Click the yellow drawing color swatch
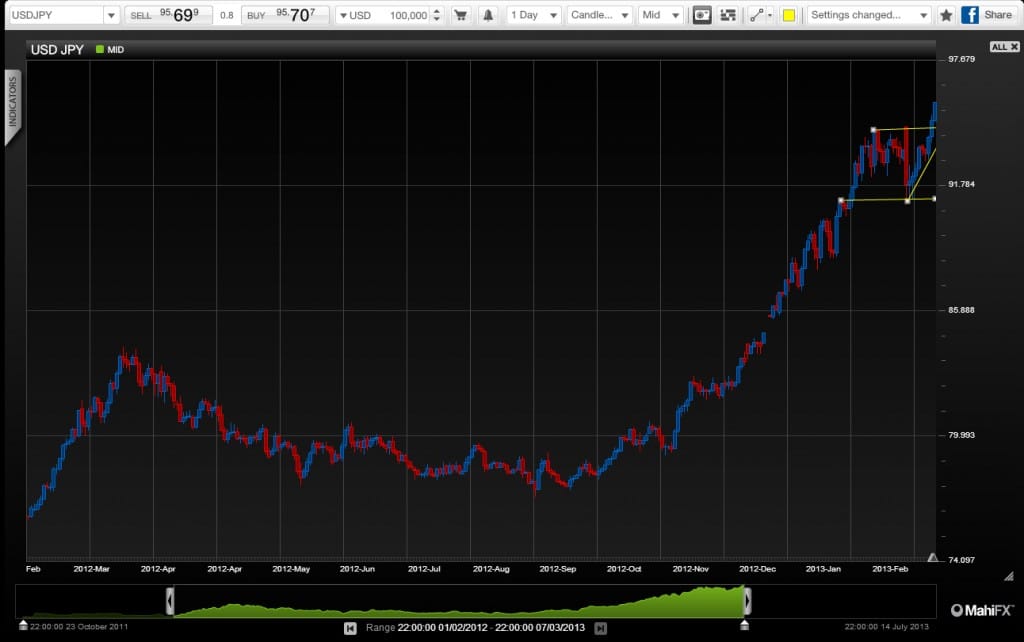 (x=789, y=15)
